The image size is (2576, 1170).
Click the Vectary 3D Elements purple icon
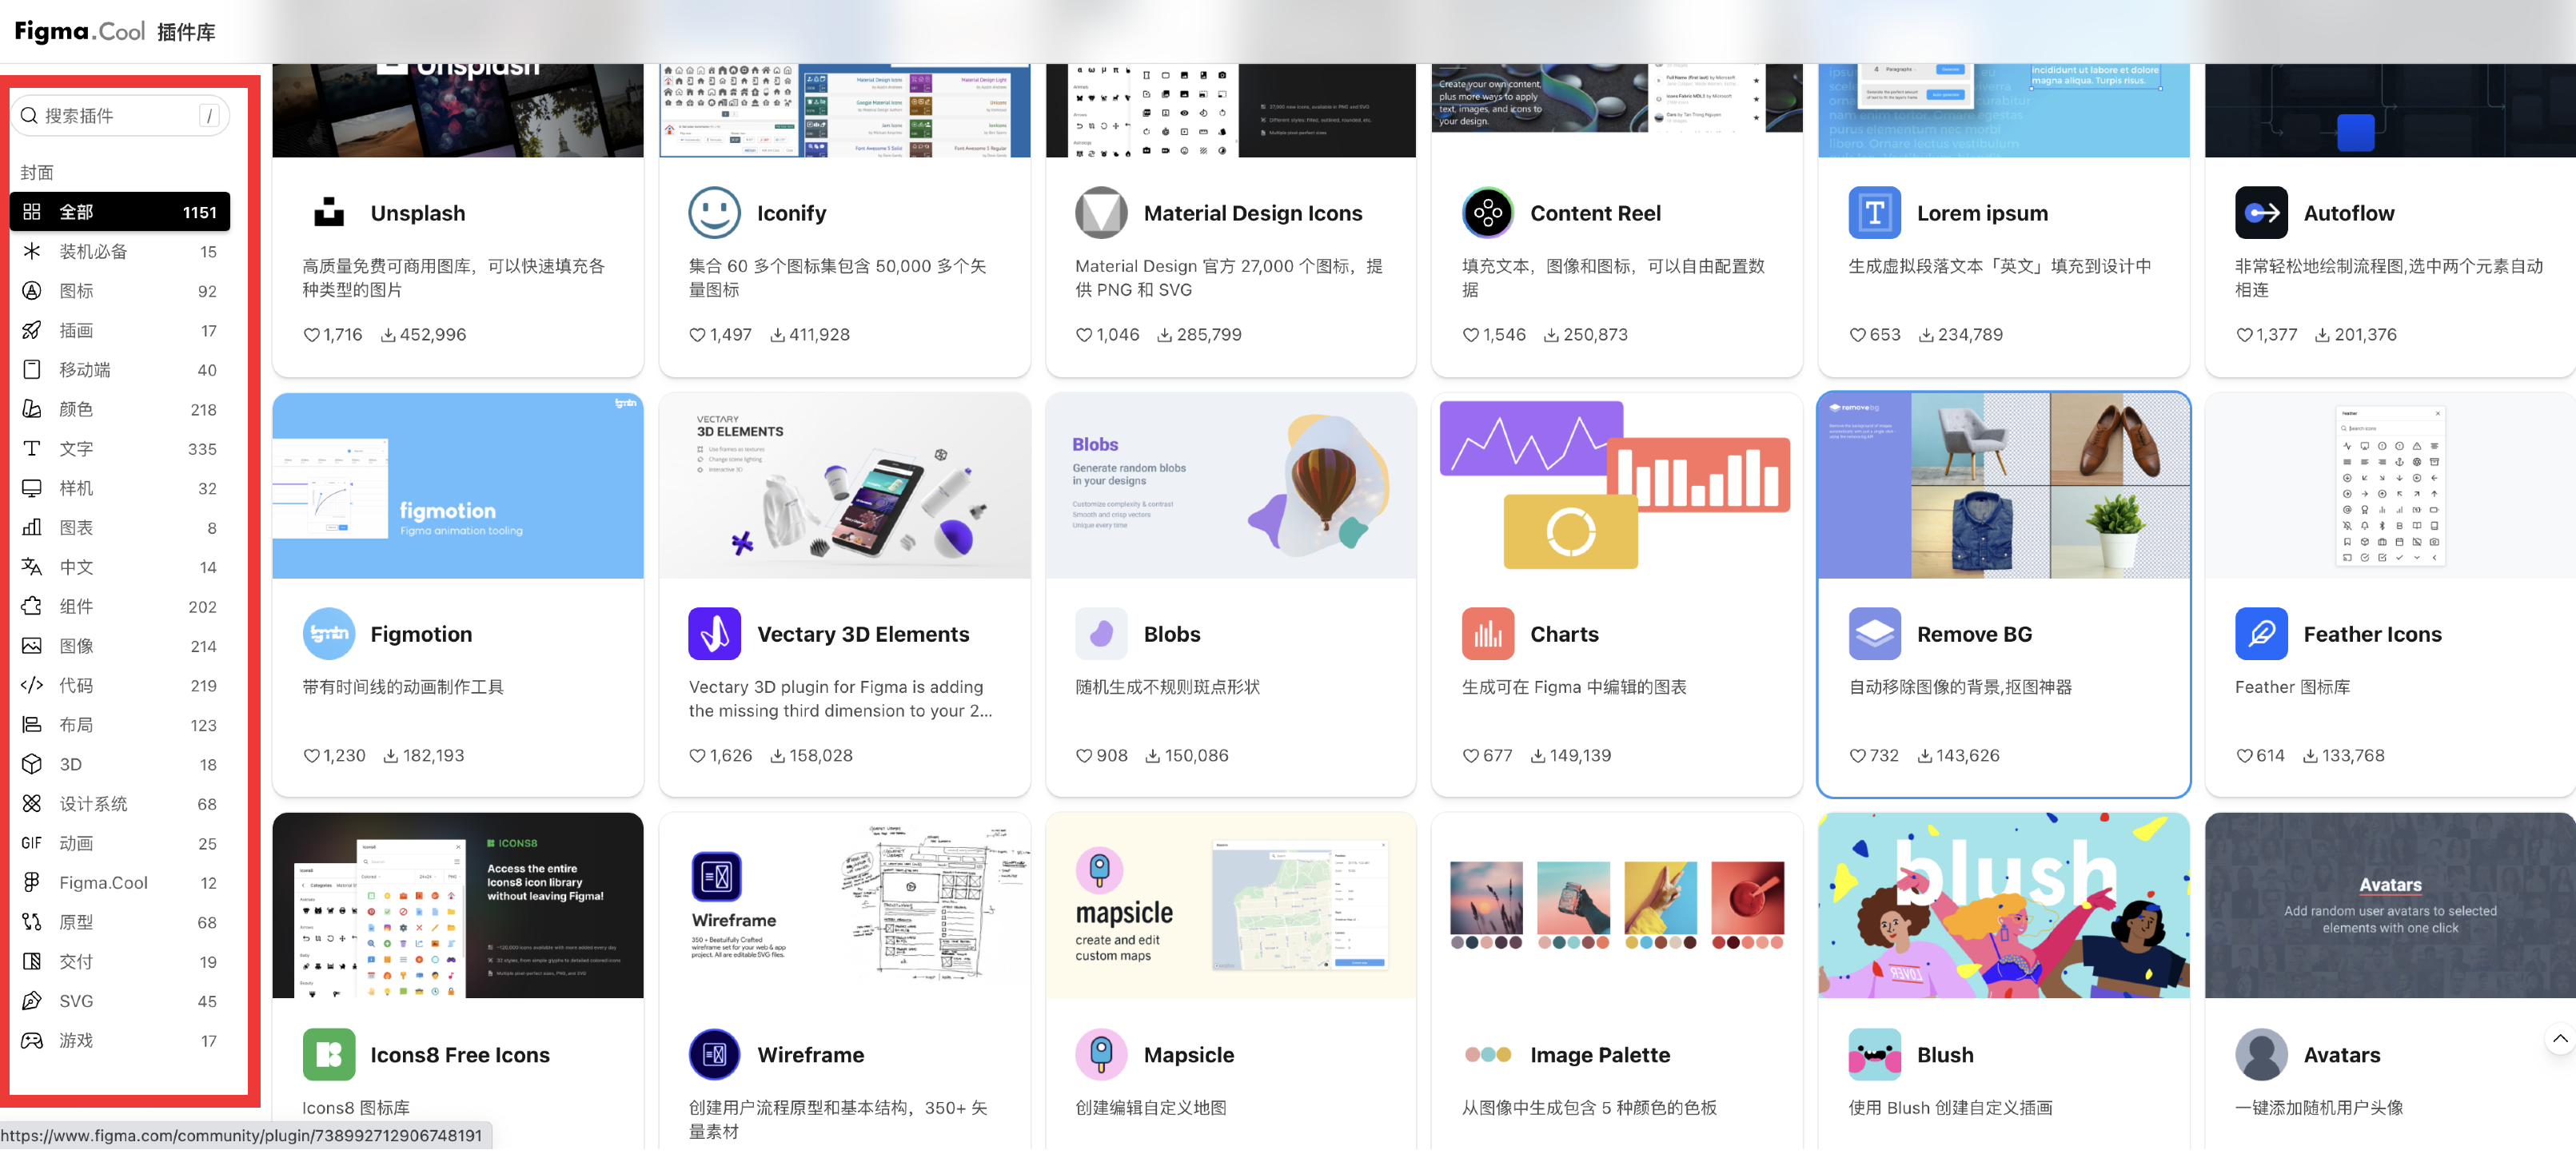[714, 634]
